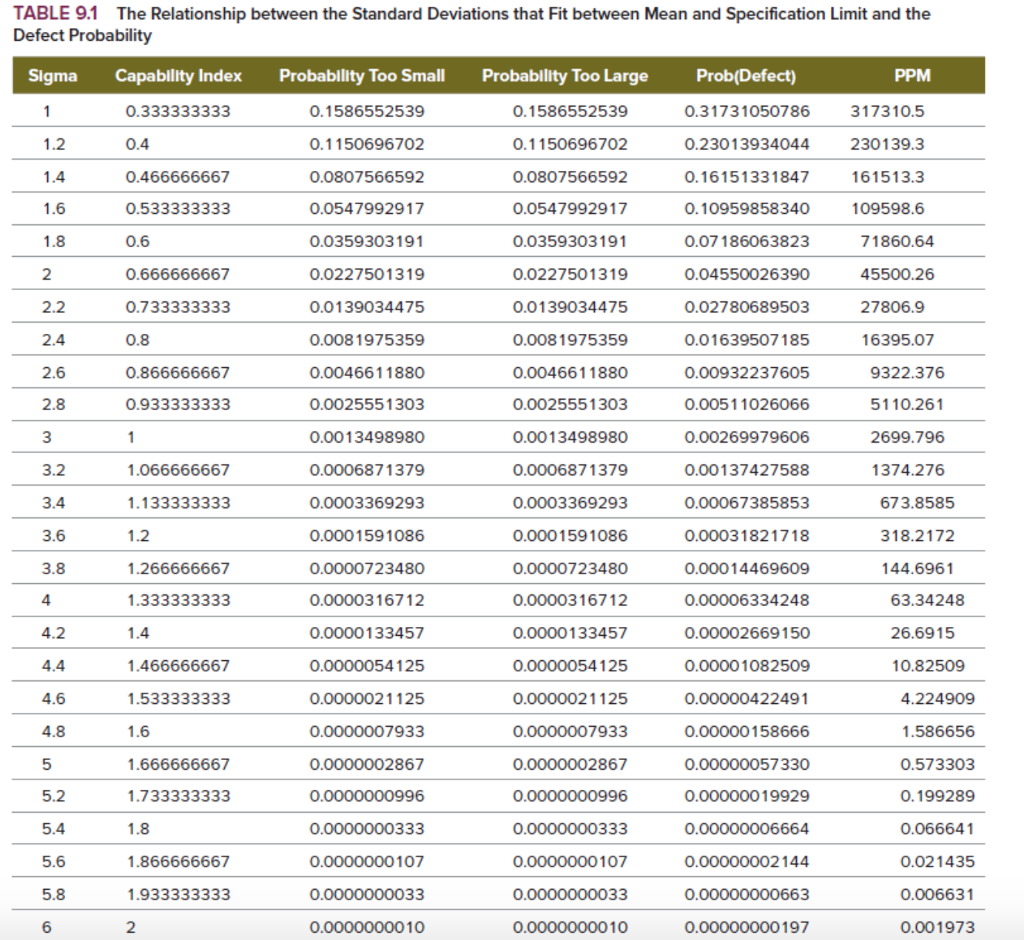This screenshot has width=1024, height=940.
Task: Select capability index 1.466666667
Action: [x=178, y=666]
